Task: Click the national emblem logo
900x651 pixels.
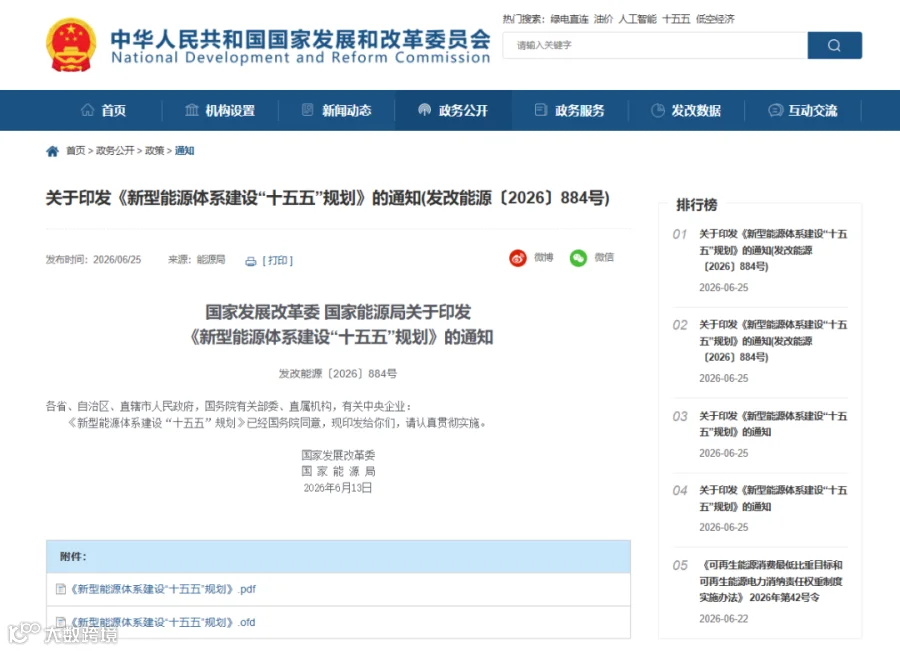Action: pyautogui.click(x=71, y=45)
